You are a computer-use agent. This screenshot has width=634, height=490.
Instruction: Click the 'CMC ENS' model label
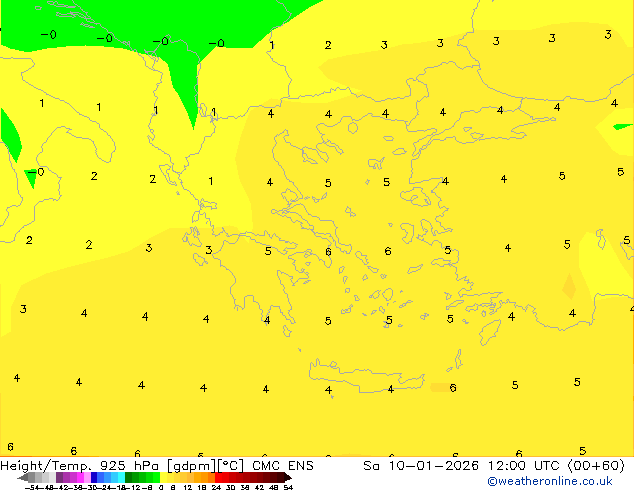coord(283,466)
